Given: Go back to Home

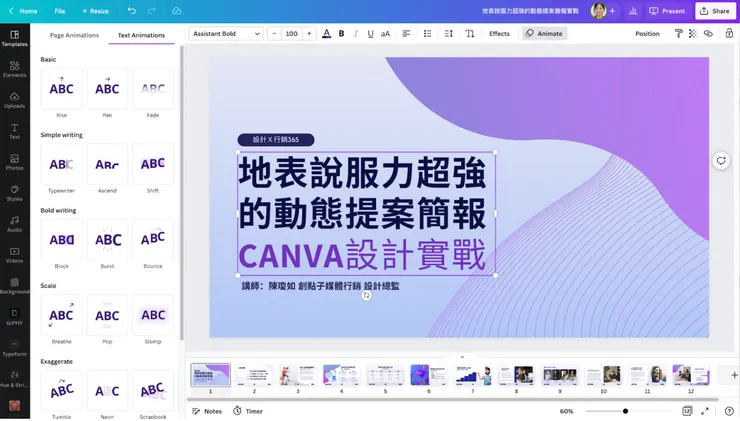Looking at the screenshot, I should point(23,11).
